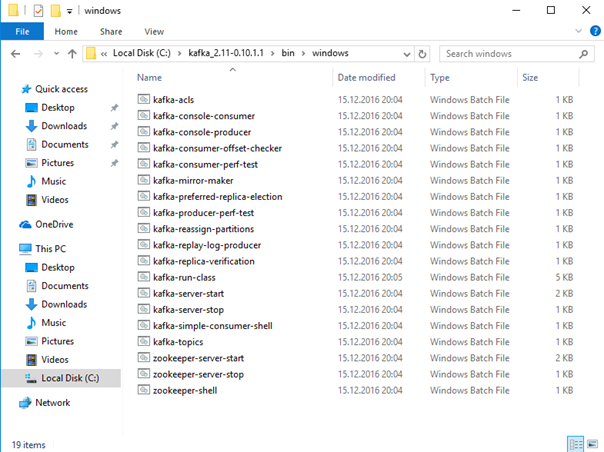
Task: Switch to details view layout icon
Action: tap(575, 444)
